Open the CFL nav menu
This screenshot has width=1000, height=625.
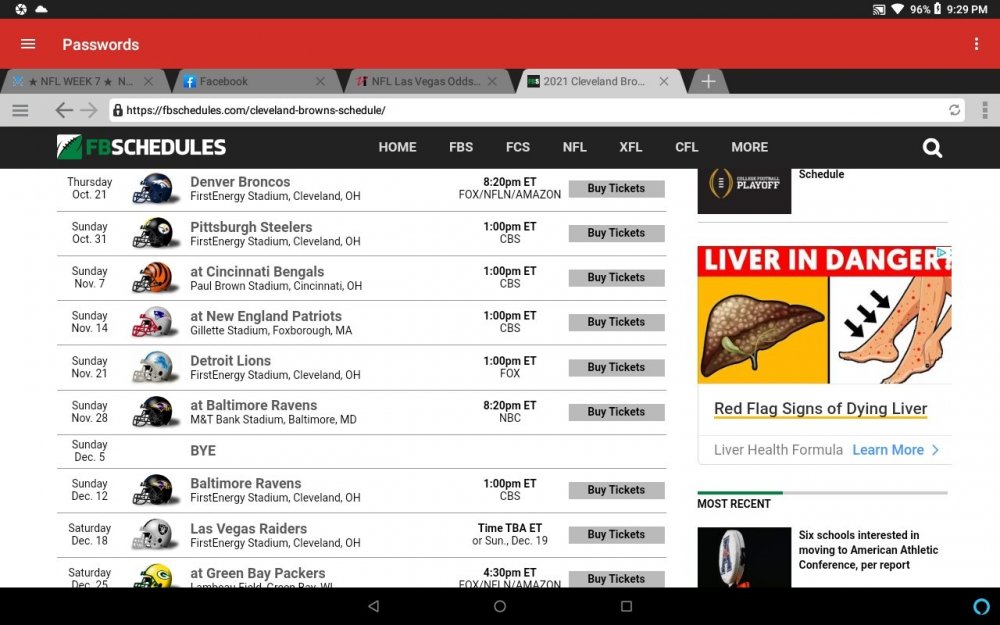[x=687, y=147]
